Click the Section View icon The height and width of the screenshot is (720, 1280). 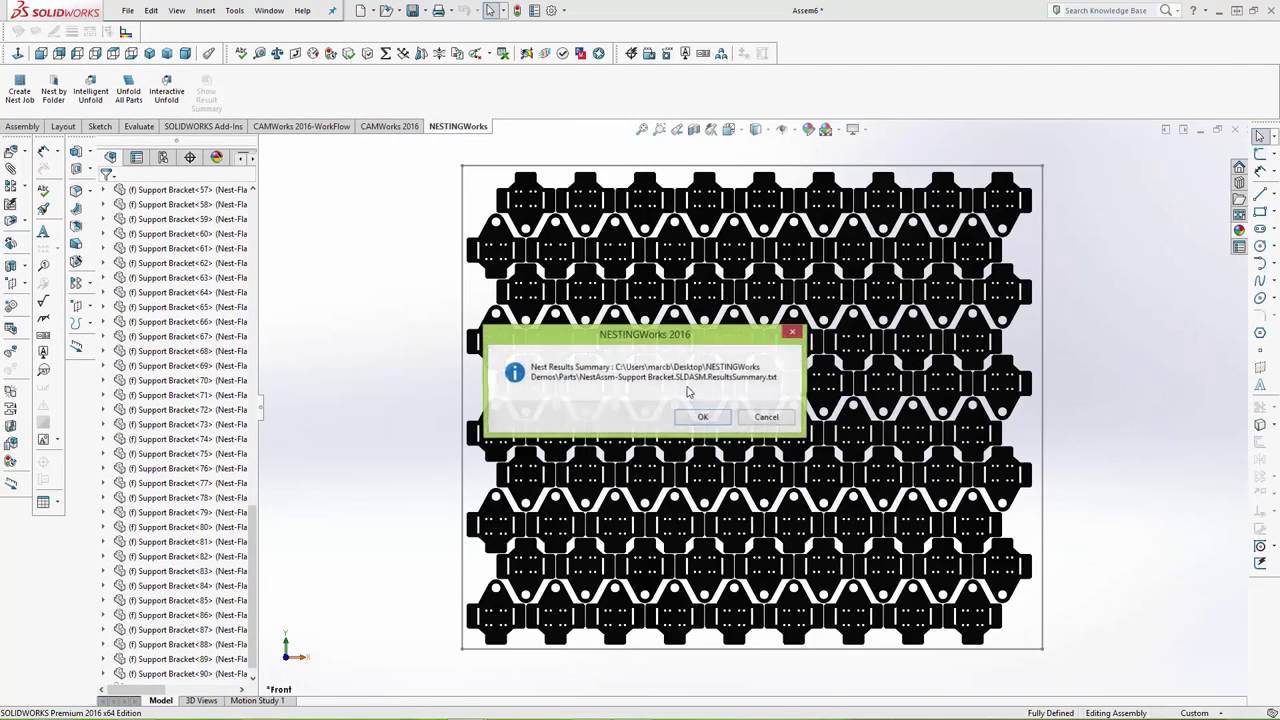(x=694, y=129)
